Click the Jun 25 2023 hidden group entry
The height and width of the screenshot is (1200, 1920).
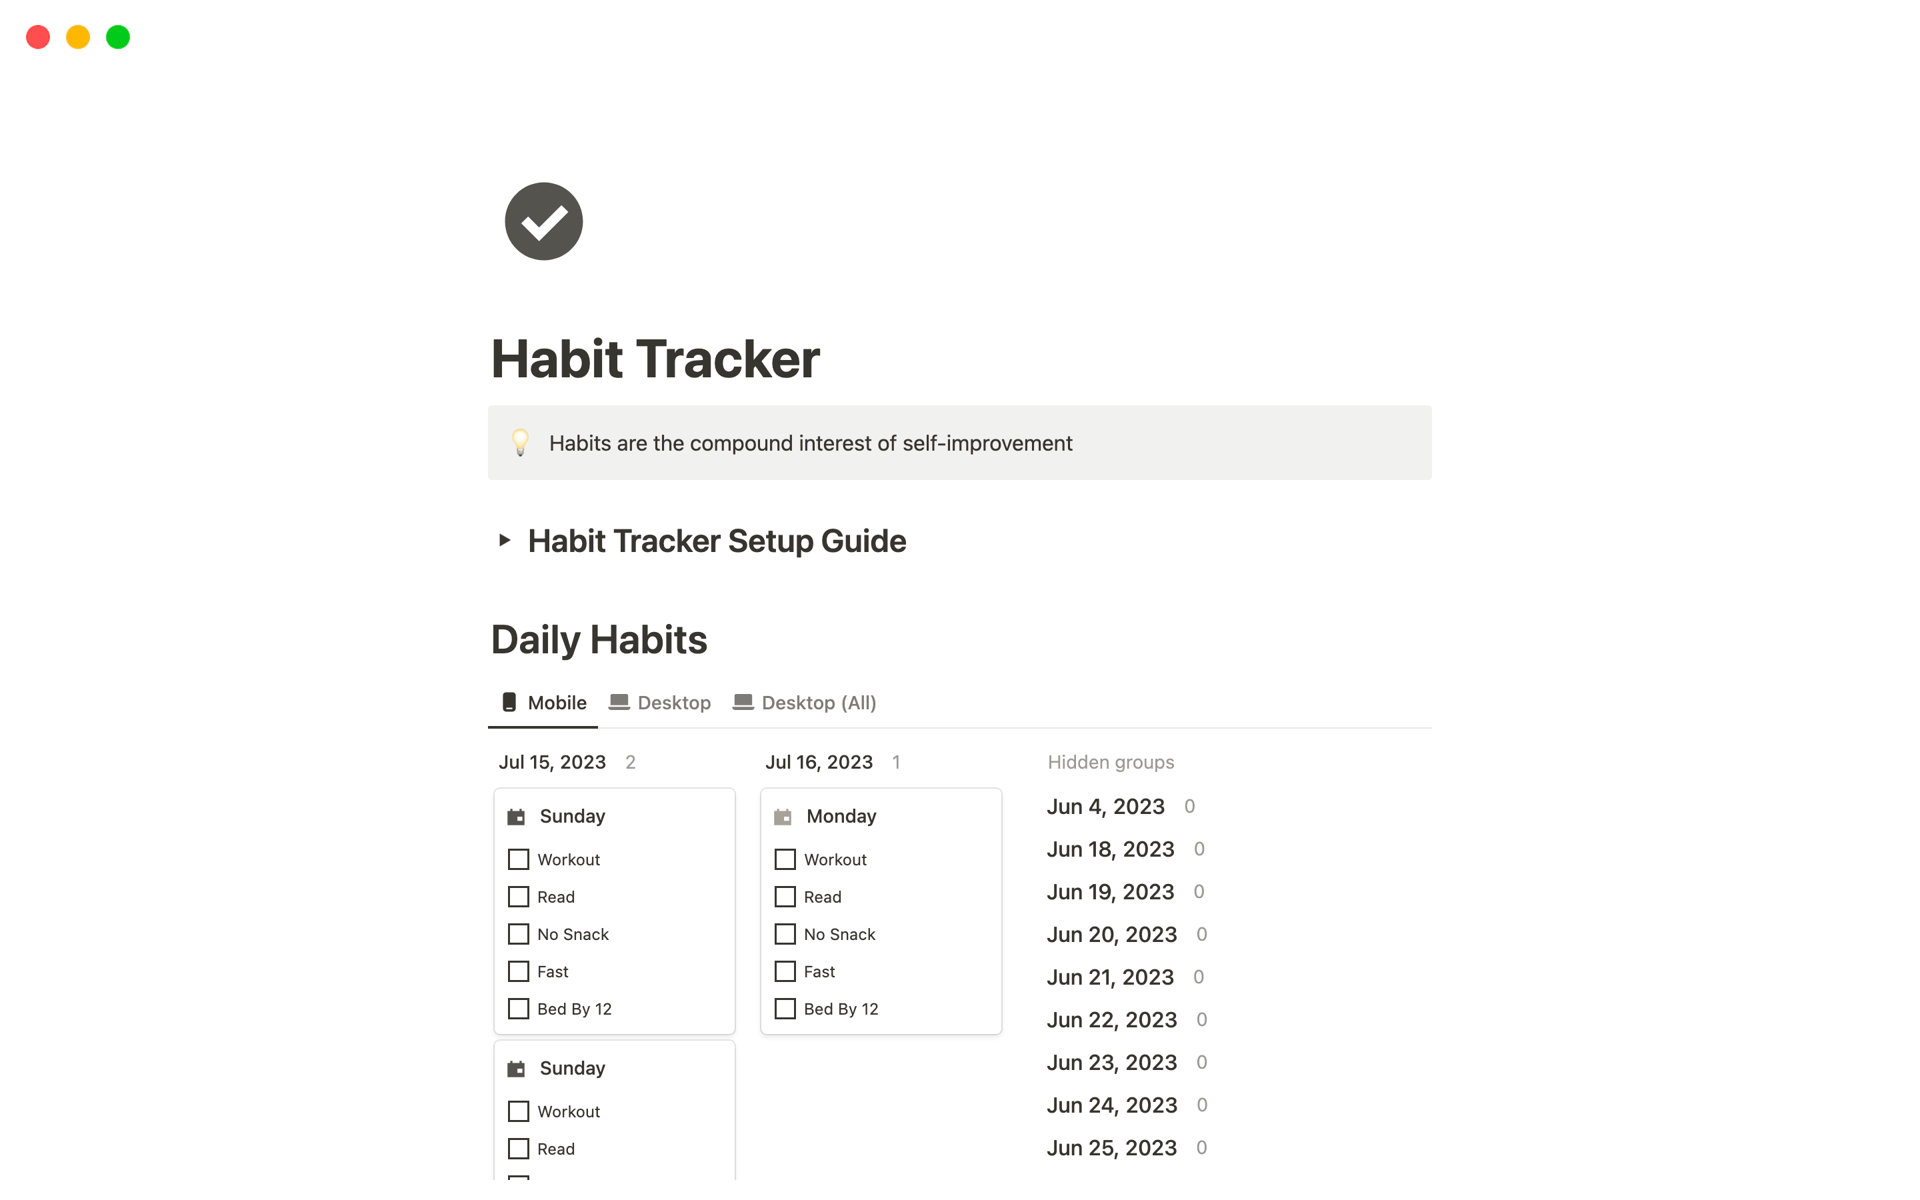pos(1110,1146)
